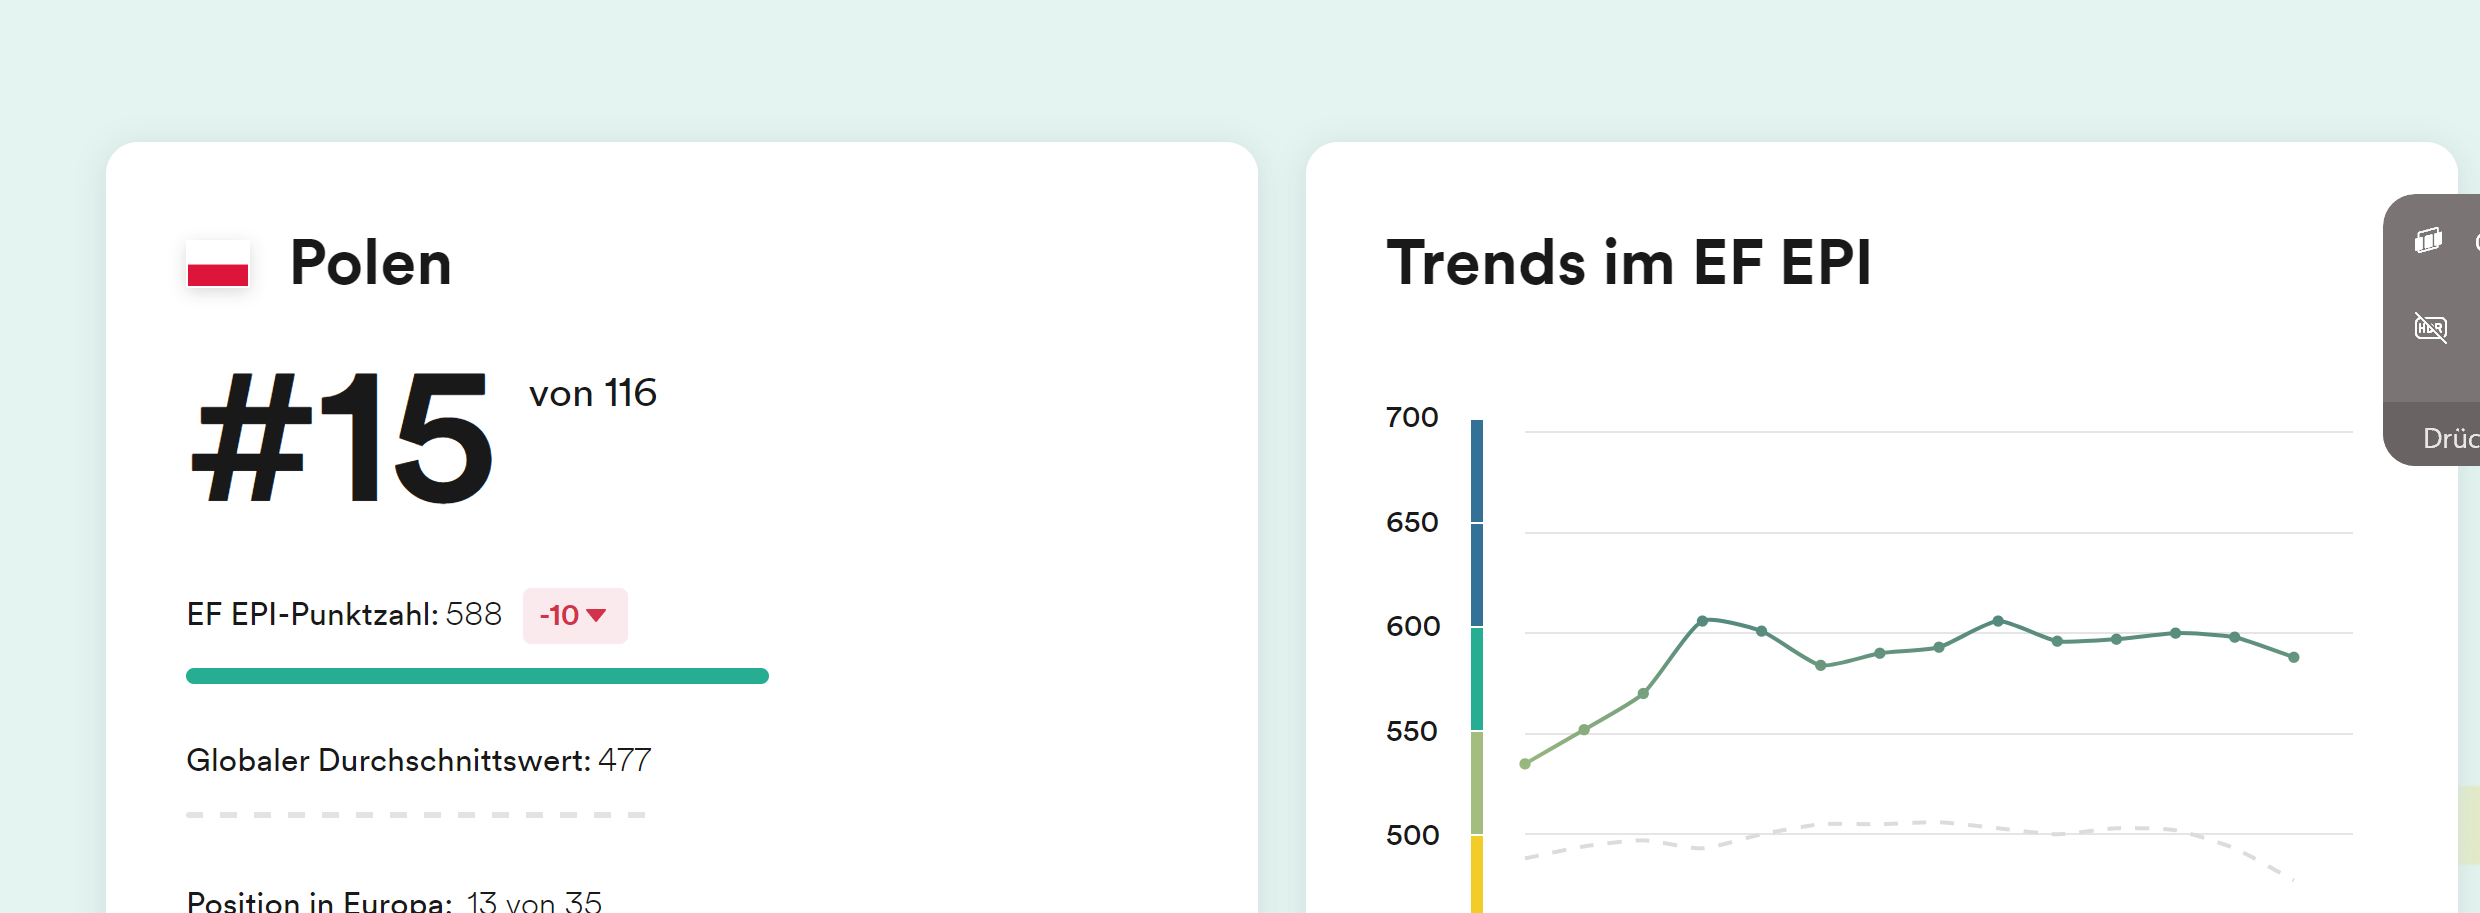Click the Poland flag icon
2480x913 pixels.
(x=218, y=264)
